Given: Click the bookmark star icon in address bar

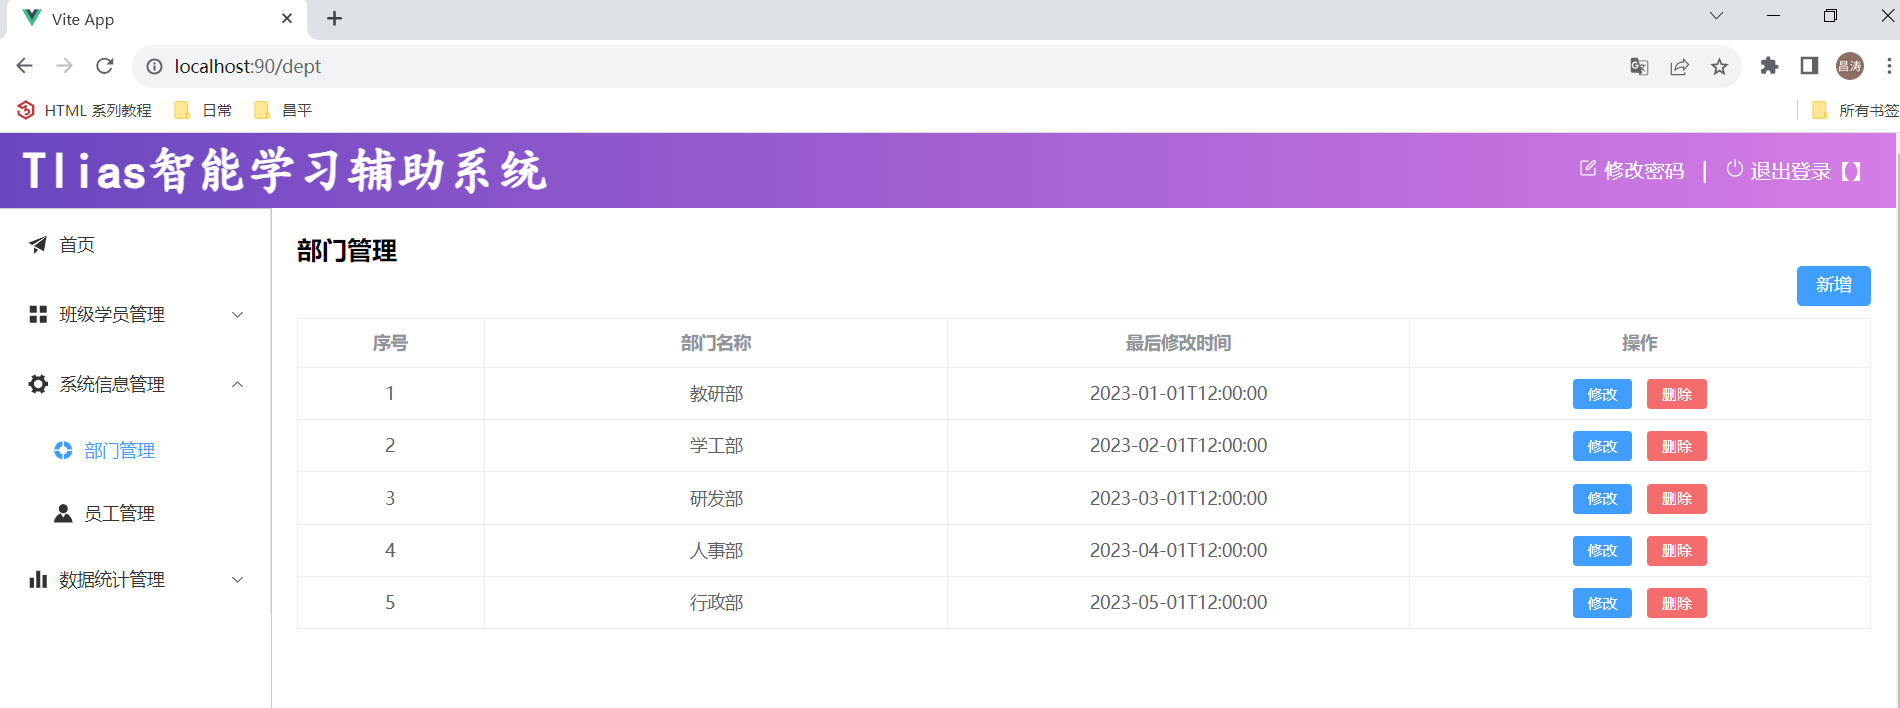Looking at the screenshot, I should coord(1719,67).
